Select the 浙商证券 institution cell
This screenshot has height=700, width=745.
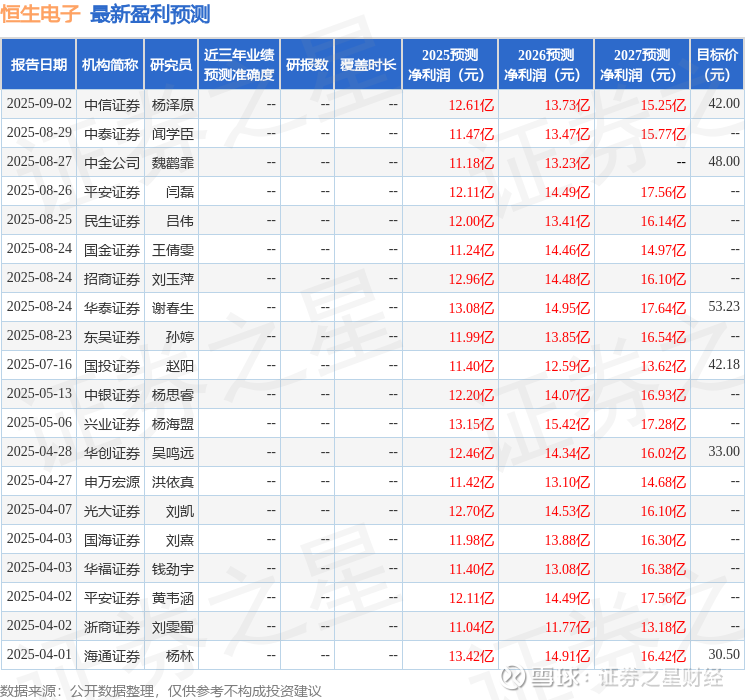(112, 626)
